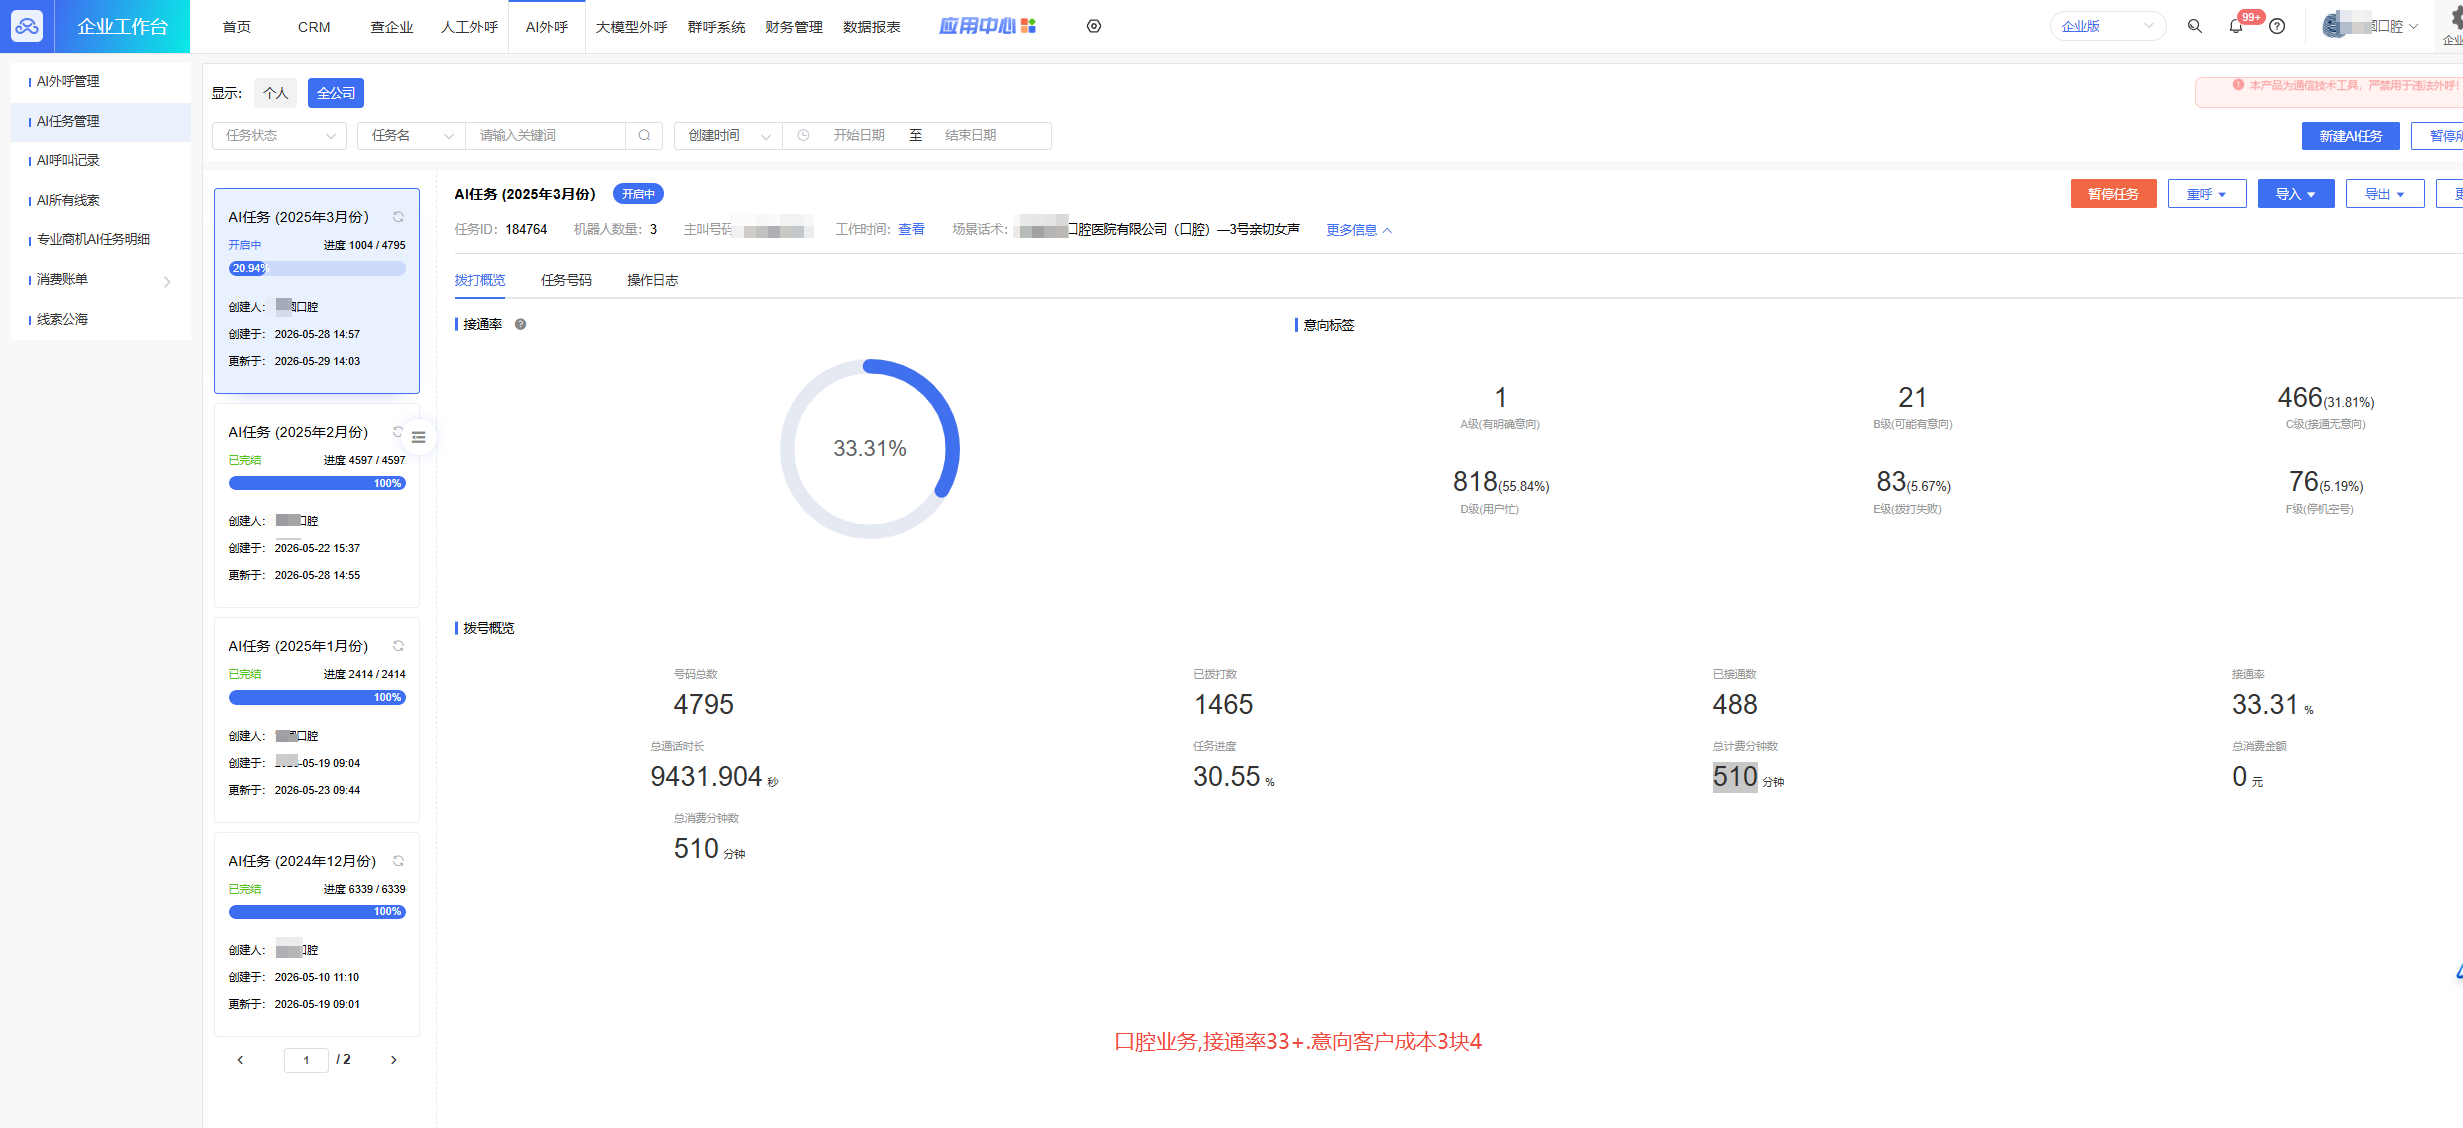Image resolution: width=2463 pixels, height=1128 pixels.
Task: Refresh the AI任务 (2025年2月份) card
Action: pos(398,432)
